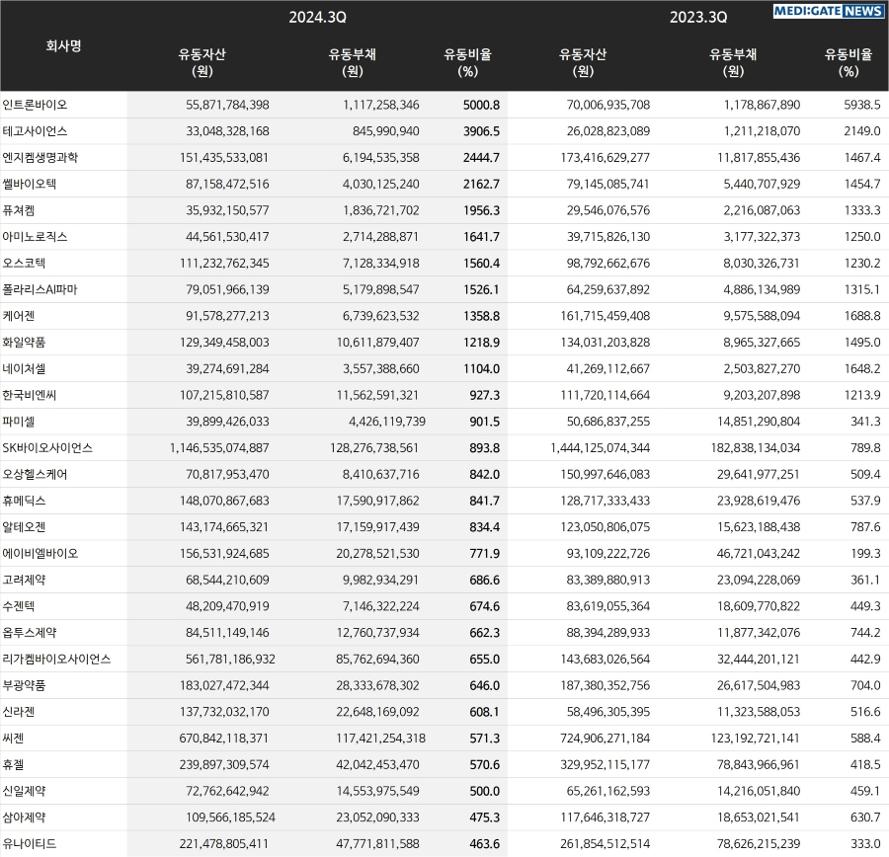The image size is (889, 857).
Task: Click company name 부광약품
Action: [24, 685]
